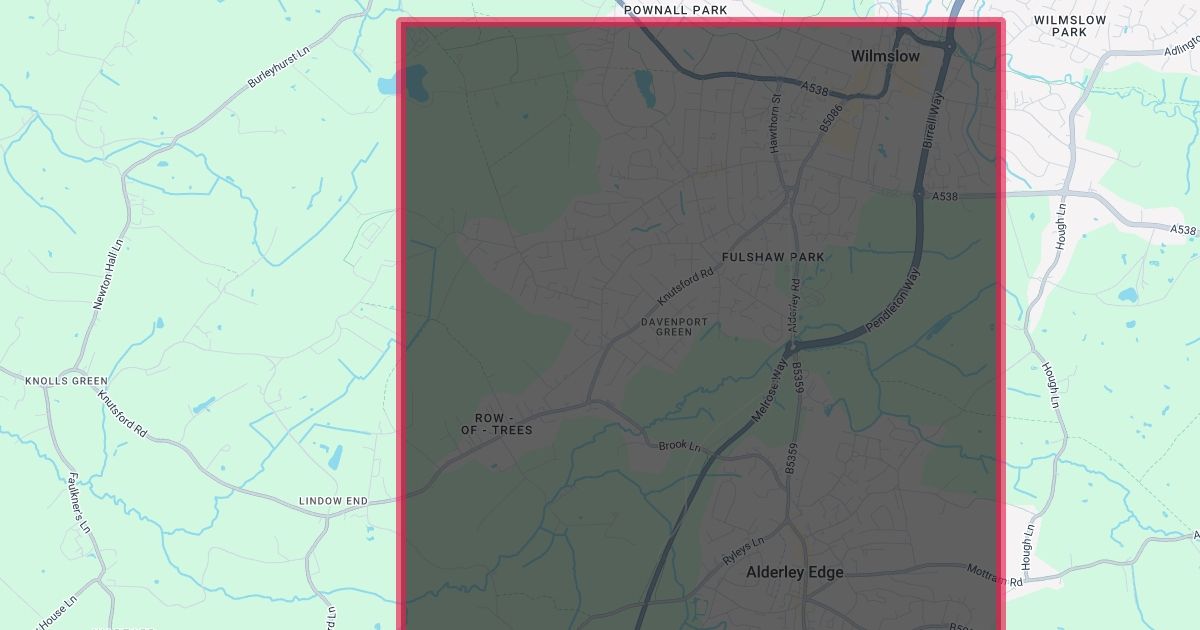This screenshot has width=1200, height=630.
Task: Select the Fulshaw Park area label
Action: tap(773, 257)
